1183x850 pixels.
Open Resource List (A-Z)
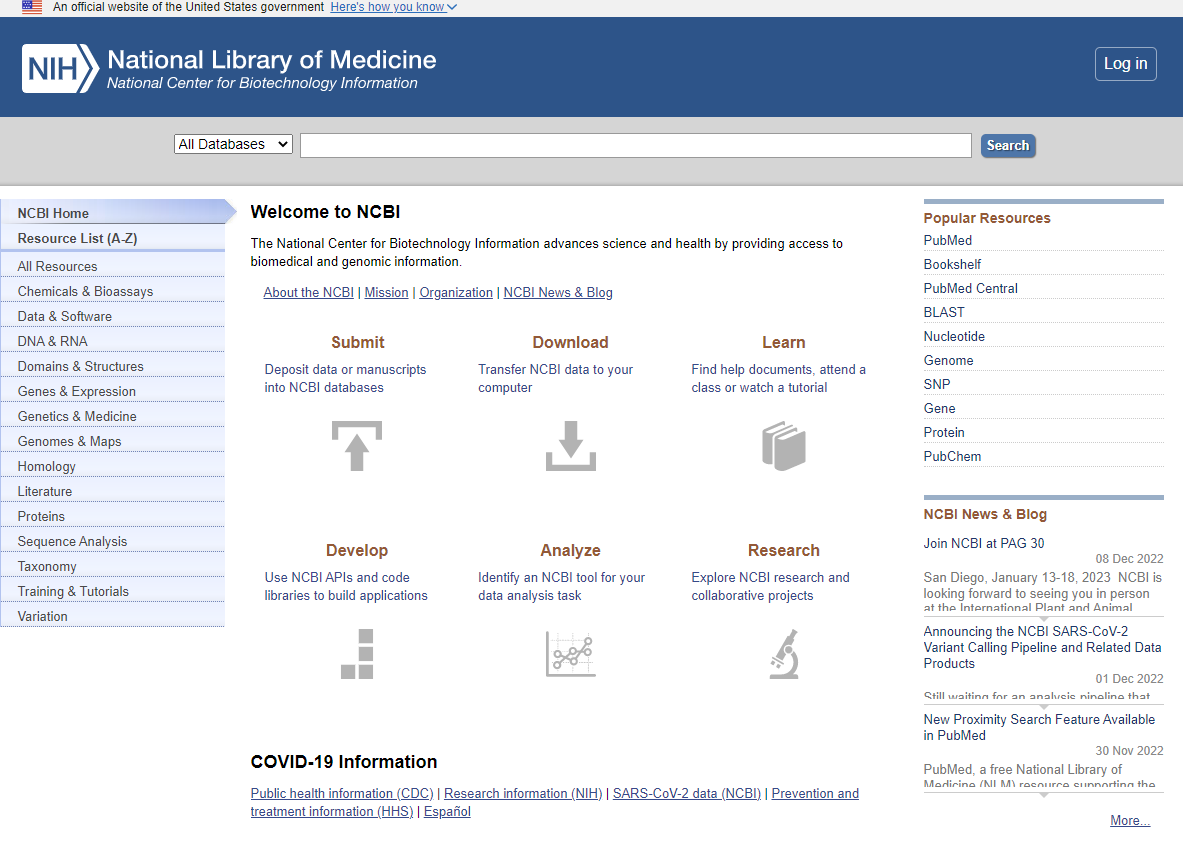tap(112, 238)
